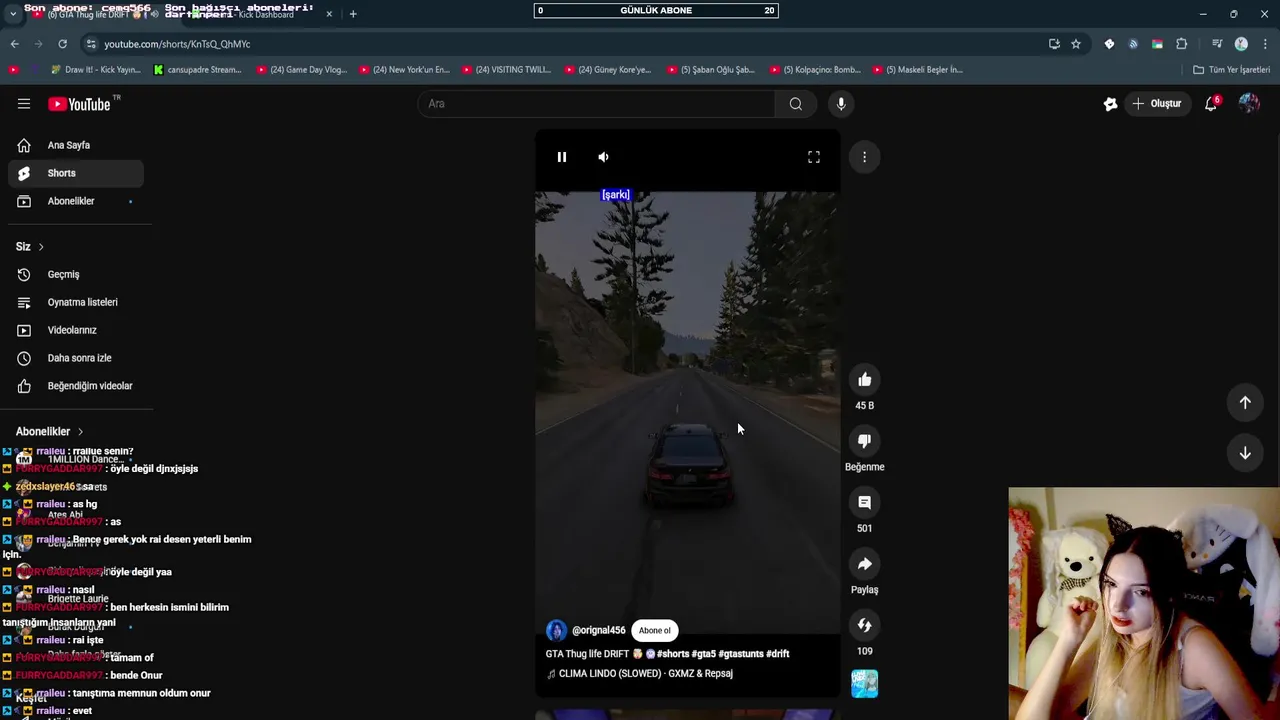The width and height of the screenshot is (1280, 720).
Task: Open Beğendiğim videolar
Action: click(x=76, y=386)
